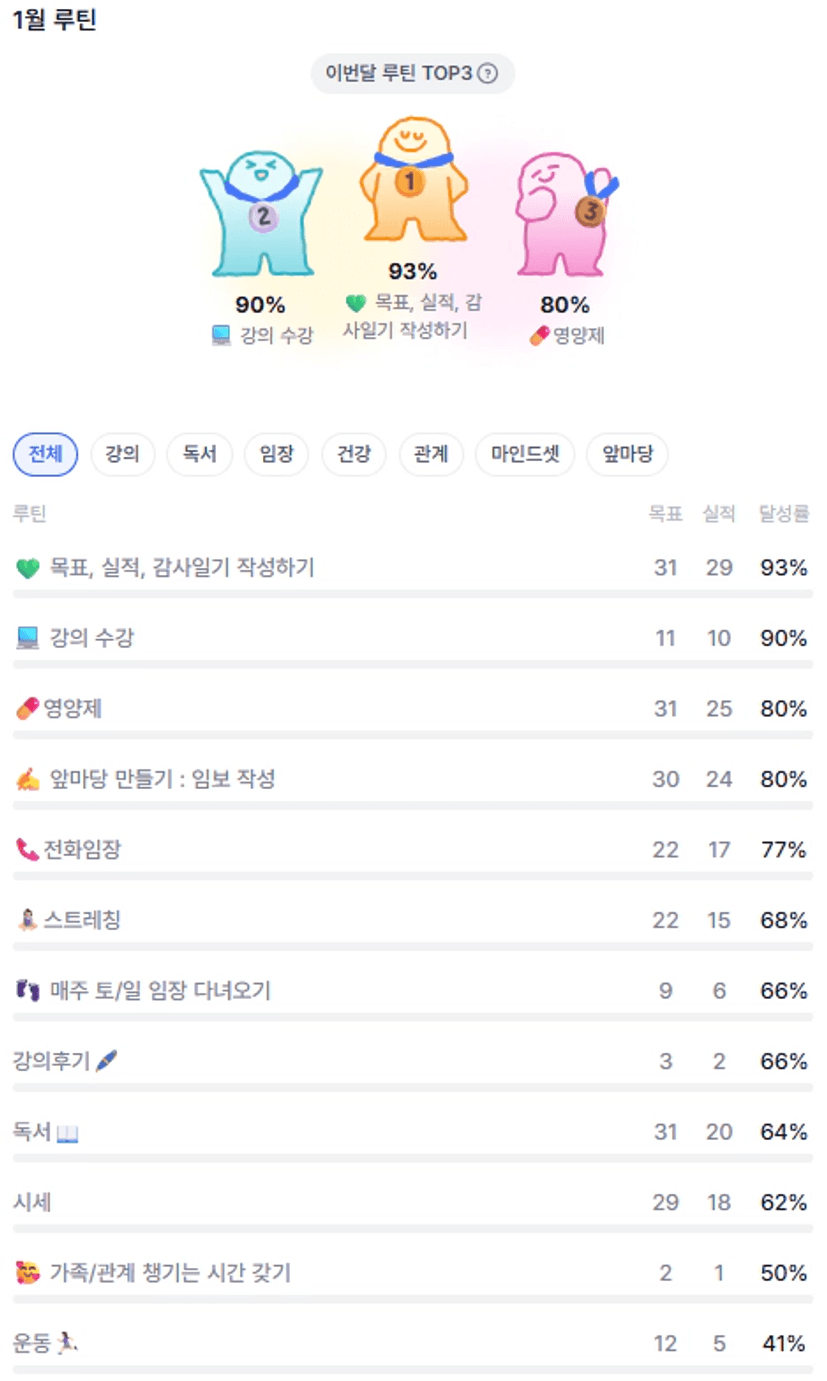Switch to the 앞마당 tab
The image size is (827, 1381).
(x=627, y=455)
